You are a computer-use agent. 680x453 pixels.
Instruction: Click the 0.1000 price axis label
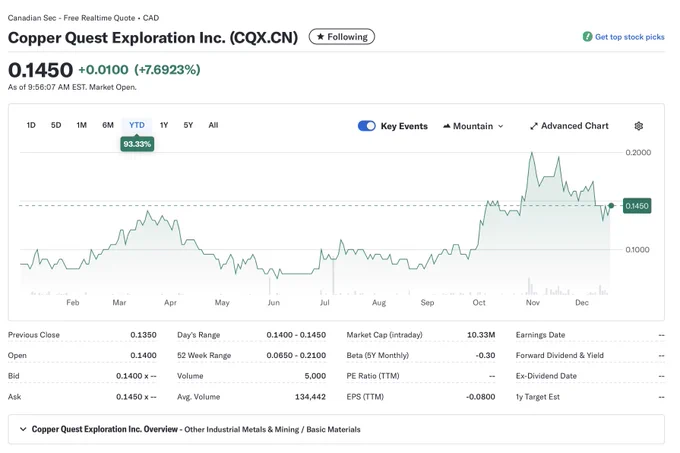[x=638, y=250]
